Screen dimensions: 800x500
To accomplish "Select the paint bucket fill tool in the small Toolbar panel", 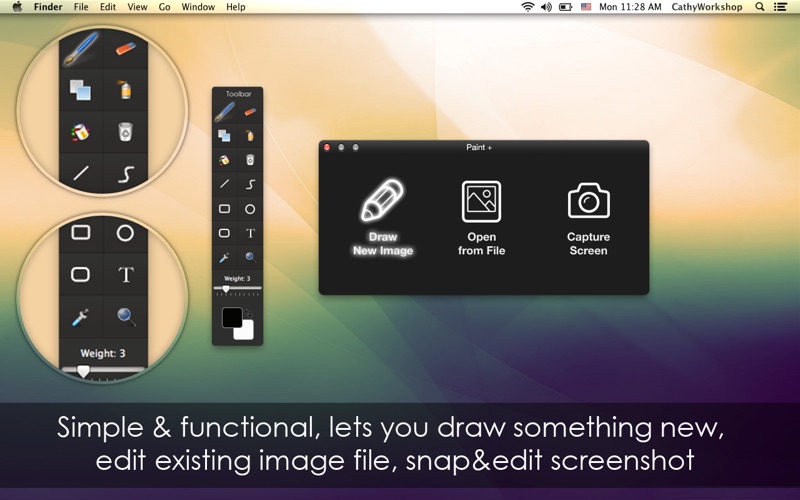I will tap(224, 160).
